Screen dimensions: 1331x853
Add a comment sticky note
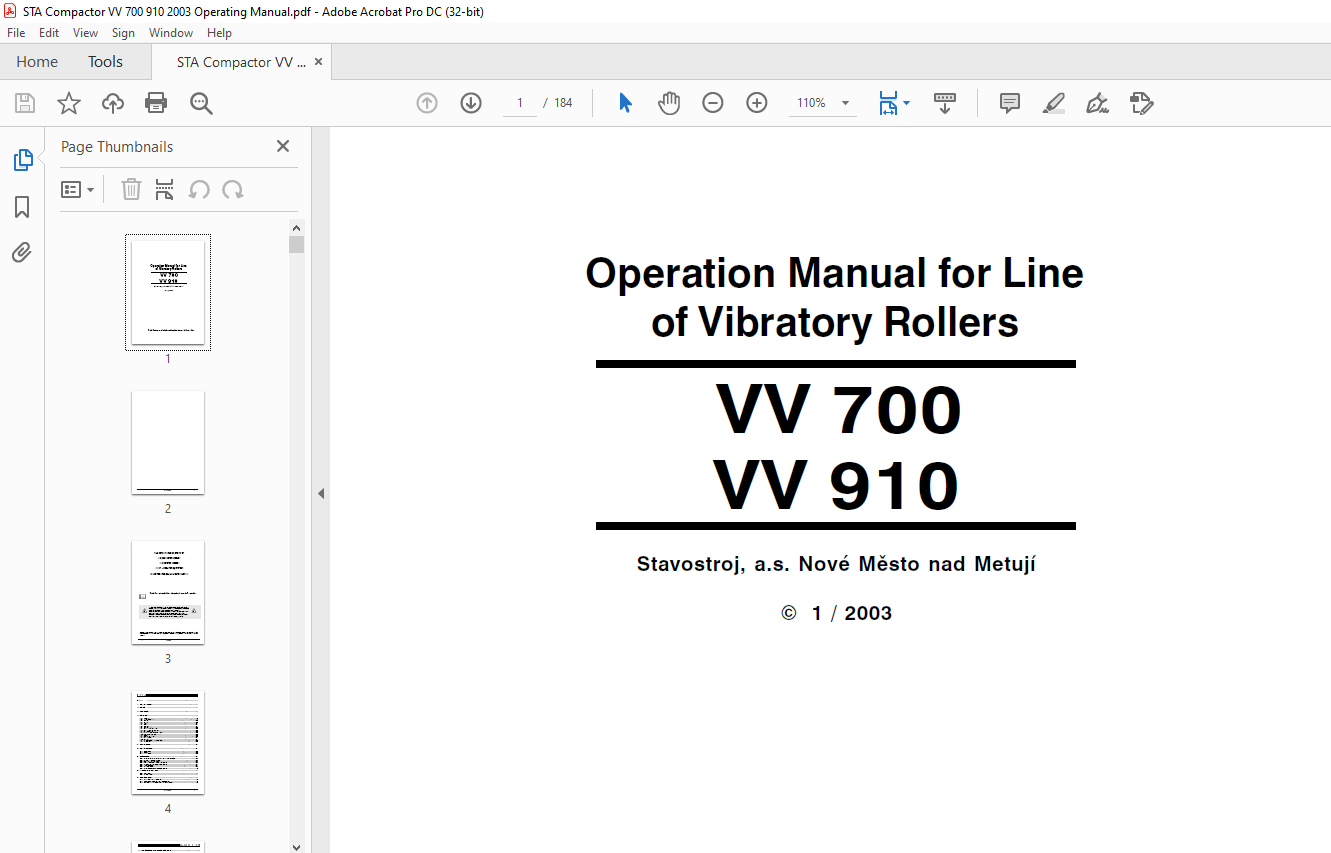1010,103
